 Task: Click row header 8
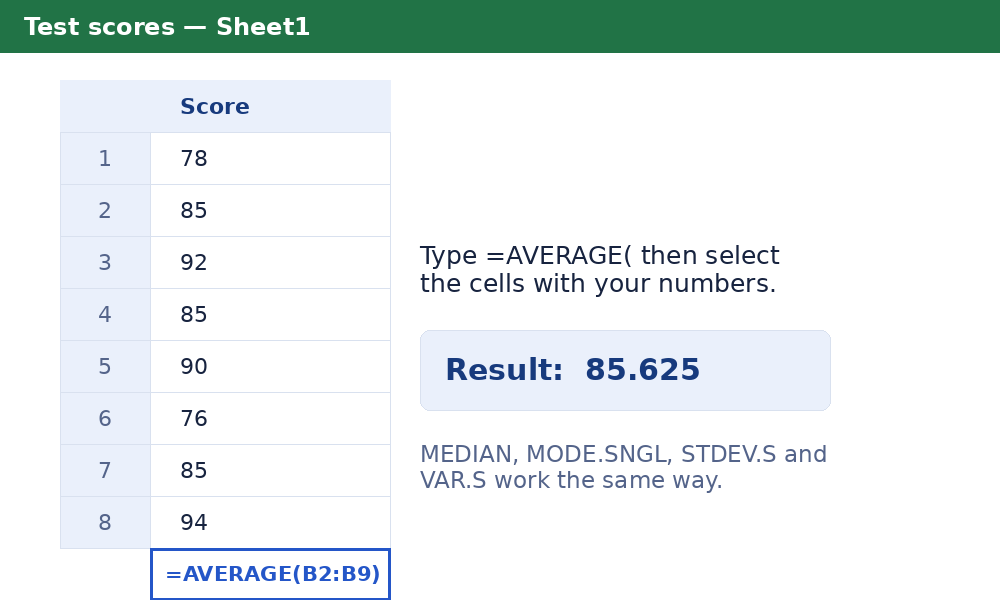[x=105, y=523]
